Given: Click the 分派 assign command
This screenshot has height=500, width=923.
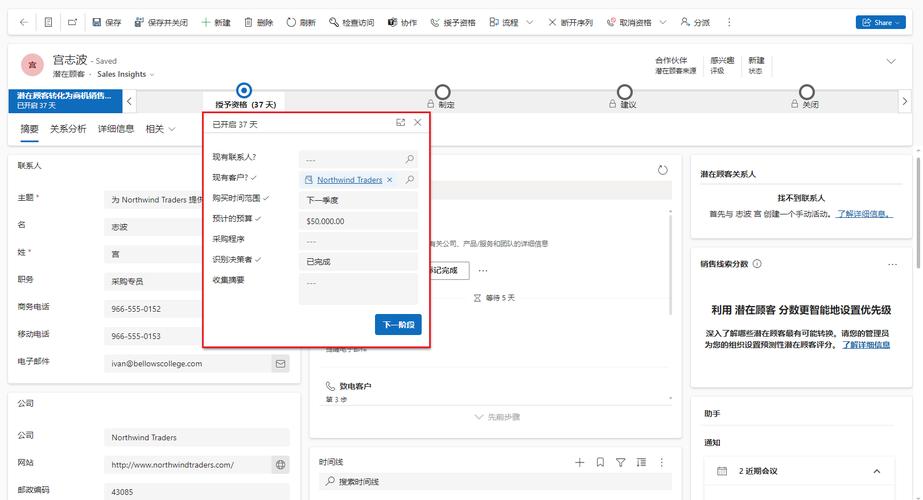Looking at the screenshot, I should pyautogui.click(x=695, y=22).
